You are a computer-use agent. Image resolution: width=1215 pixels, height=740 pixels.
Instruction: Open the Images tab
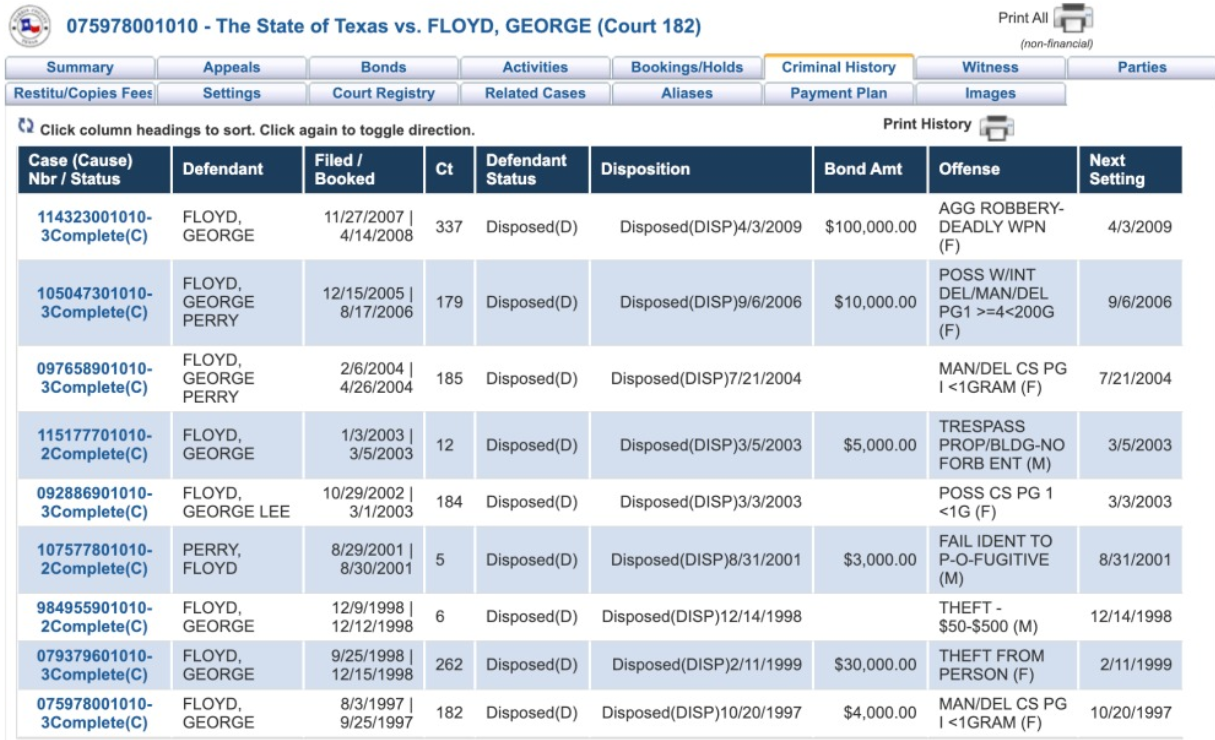[990, 94]
